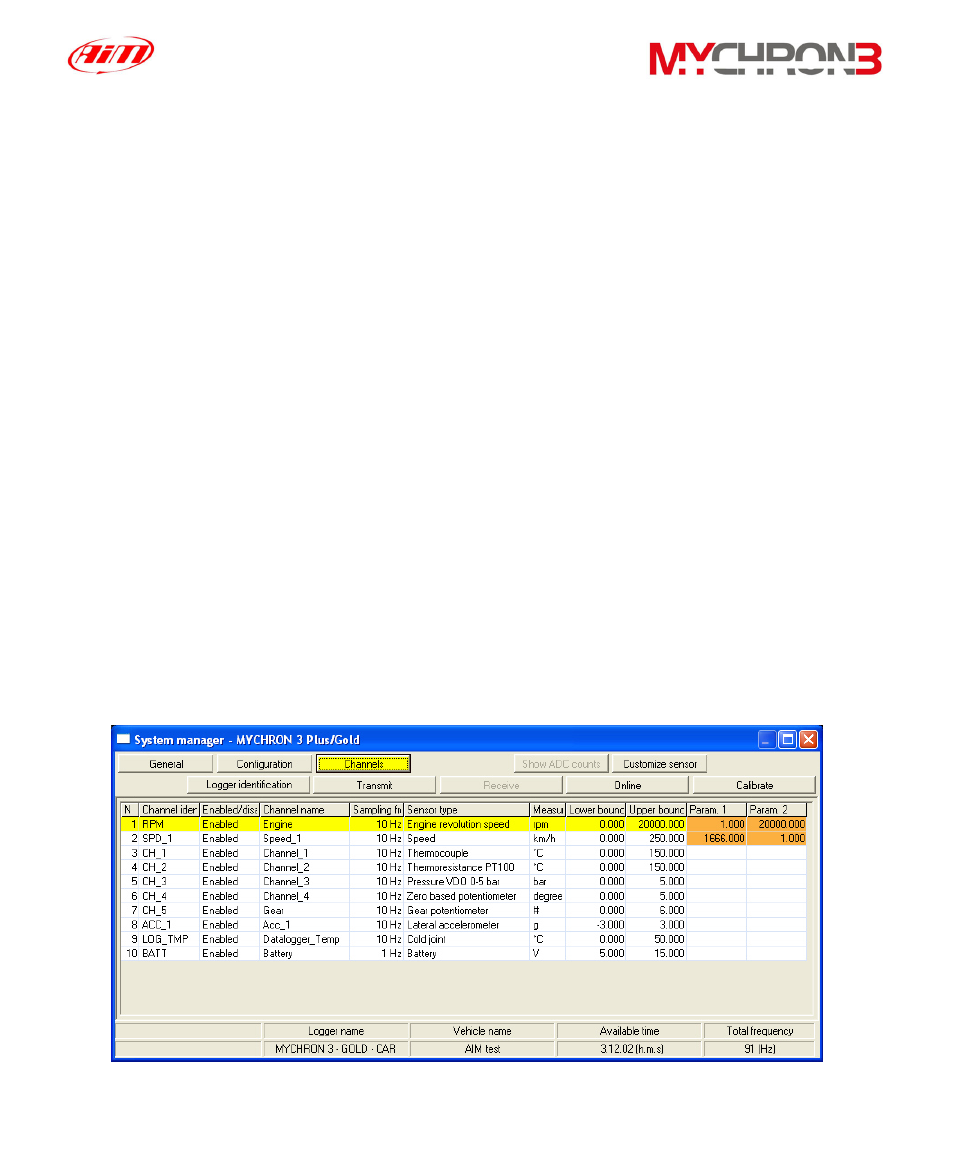Click the Calibrate button

[755, 784]
